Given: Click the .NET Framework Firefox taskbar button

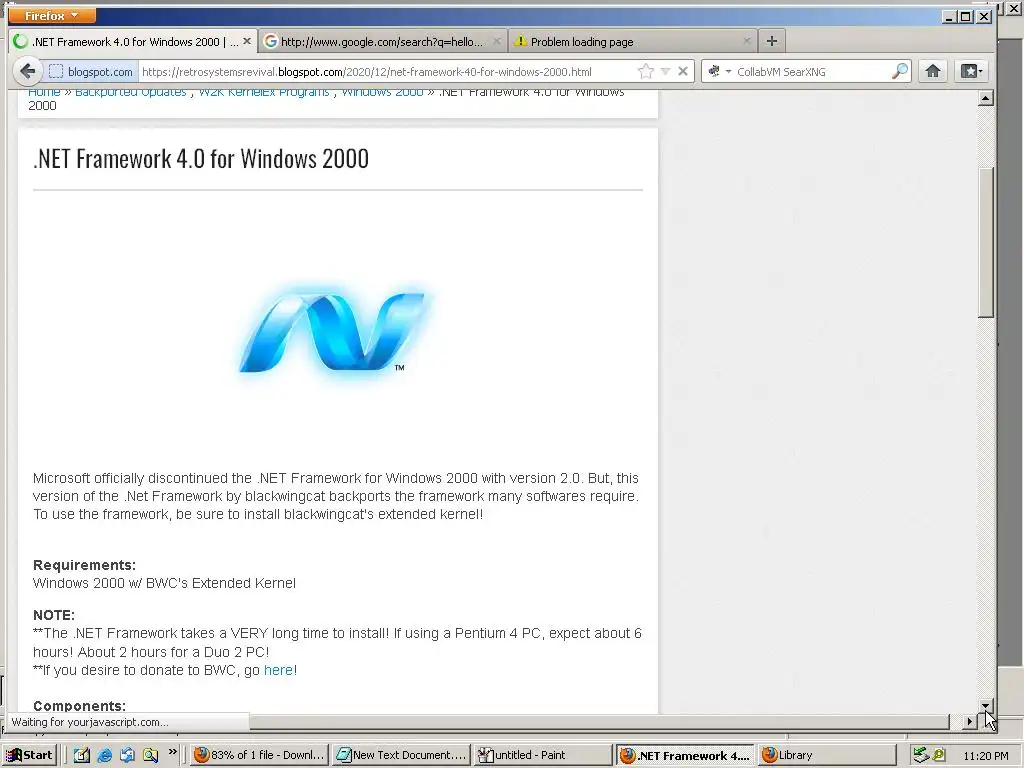Looking at the screenshot, I should pos(684,755).
